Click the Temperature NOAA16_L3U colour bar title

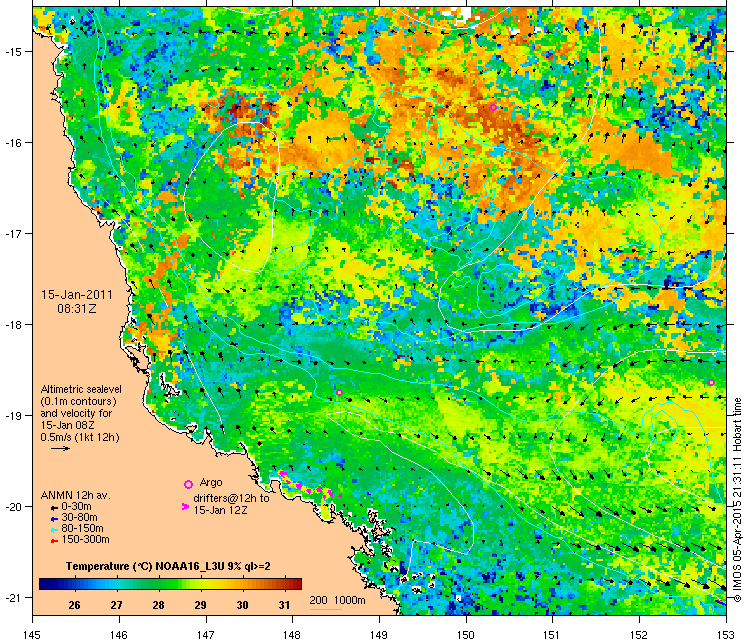[168, 566]
